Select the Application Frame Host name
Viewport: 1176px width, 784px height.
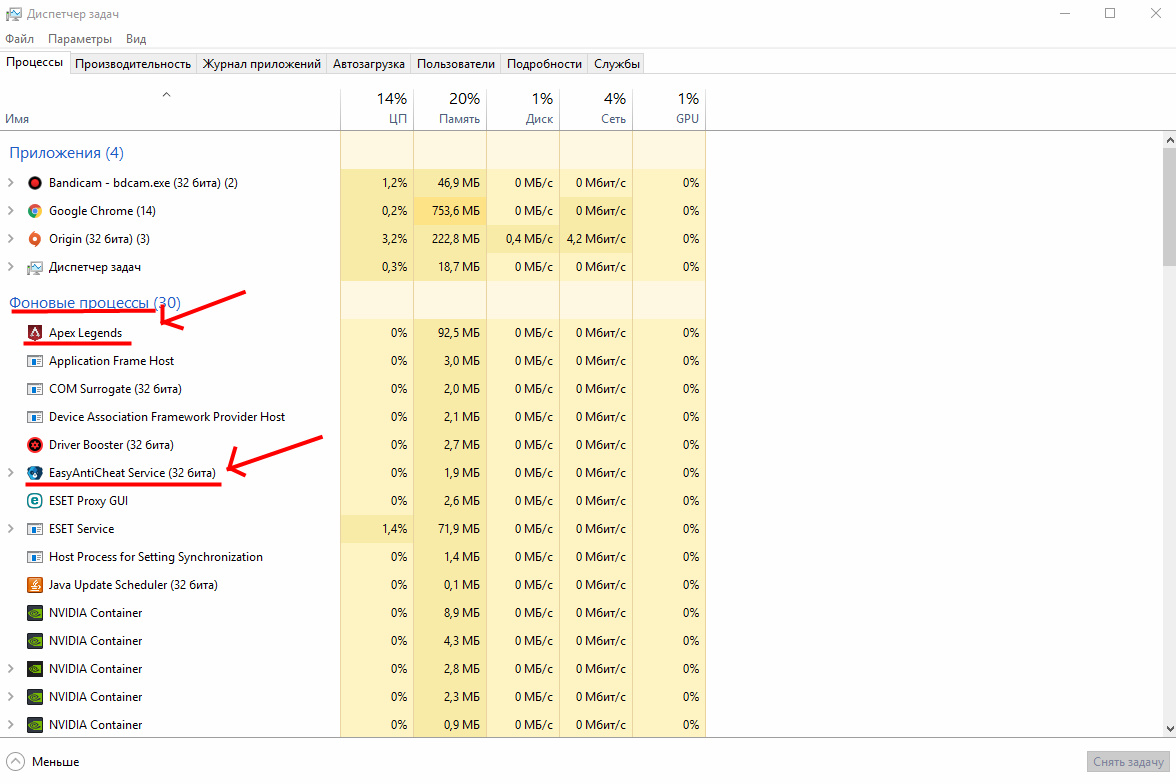[x=111, y=361]
